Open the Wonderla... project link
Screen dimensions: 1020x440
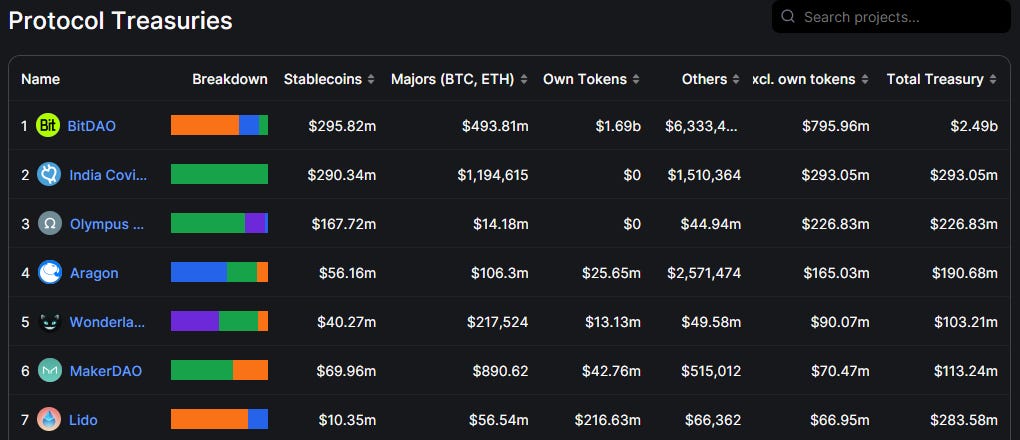pyautogui.click(x=107, y=322)
